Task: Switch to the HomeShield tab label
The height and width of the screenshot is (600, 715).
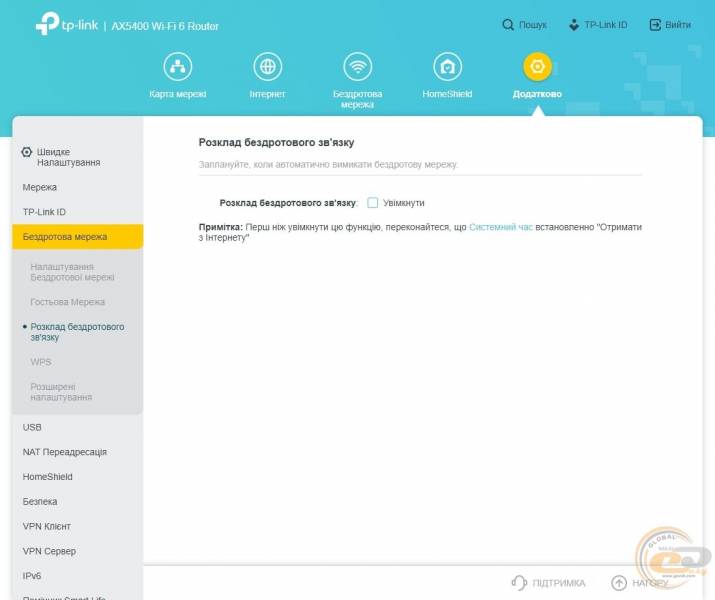Action: point(447,94)
